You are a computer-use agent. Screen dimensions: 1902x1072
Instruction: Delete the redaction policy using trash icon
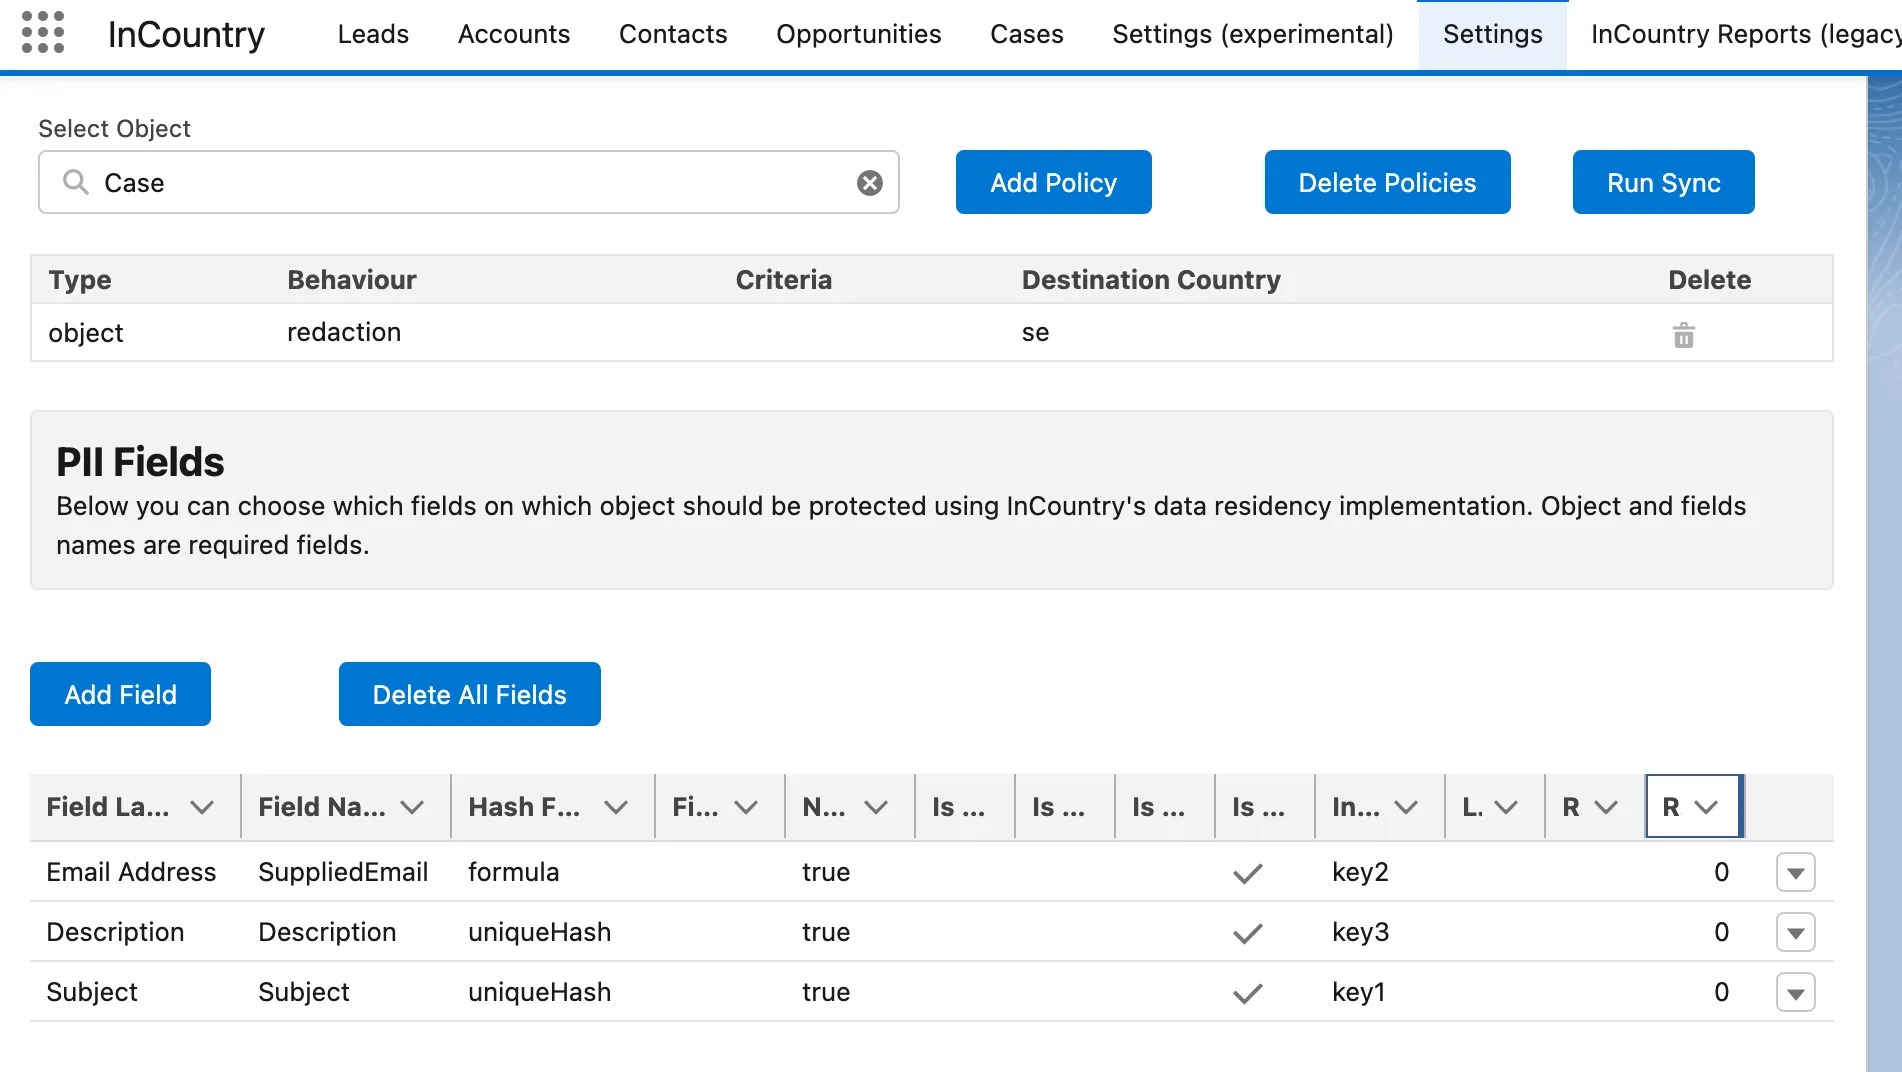(1683, 335)
